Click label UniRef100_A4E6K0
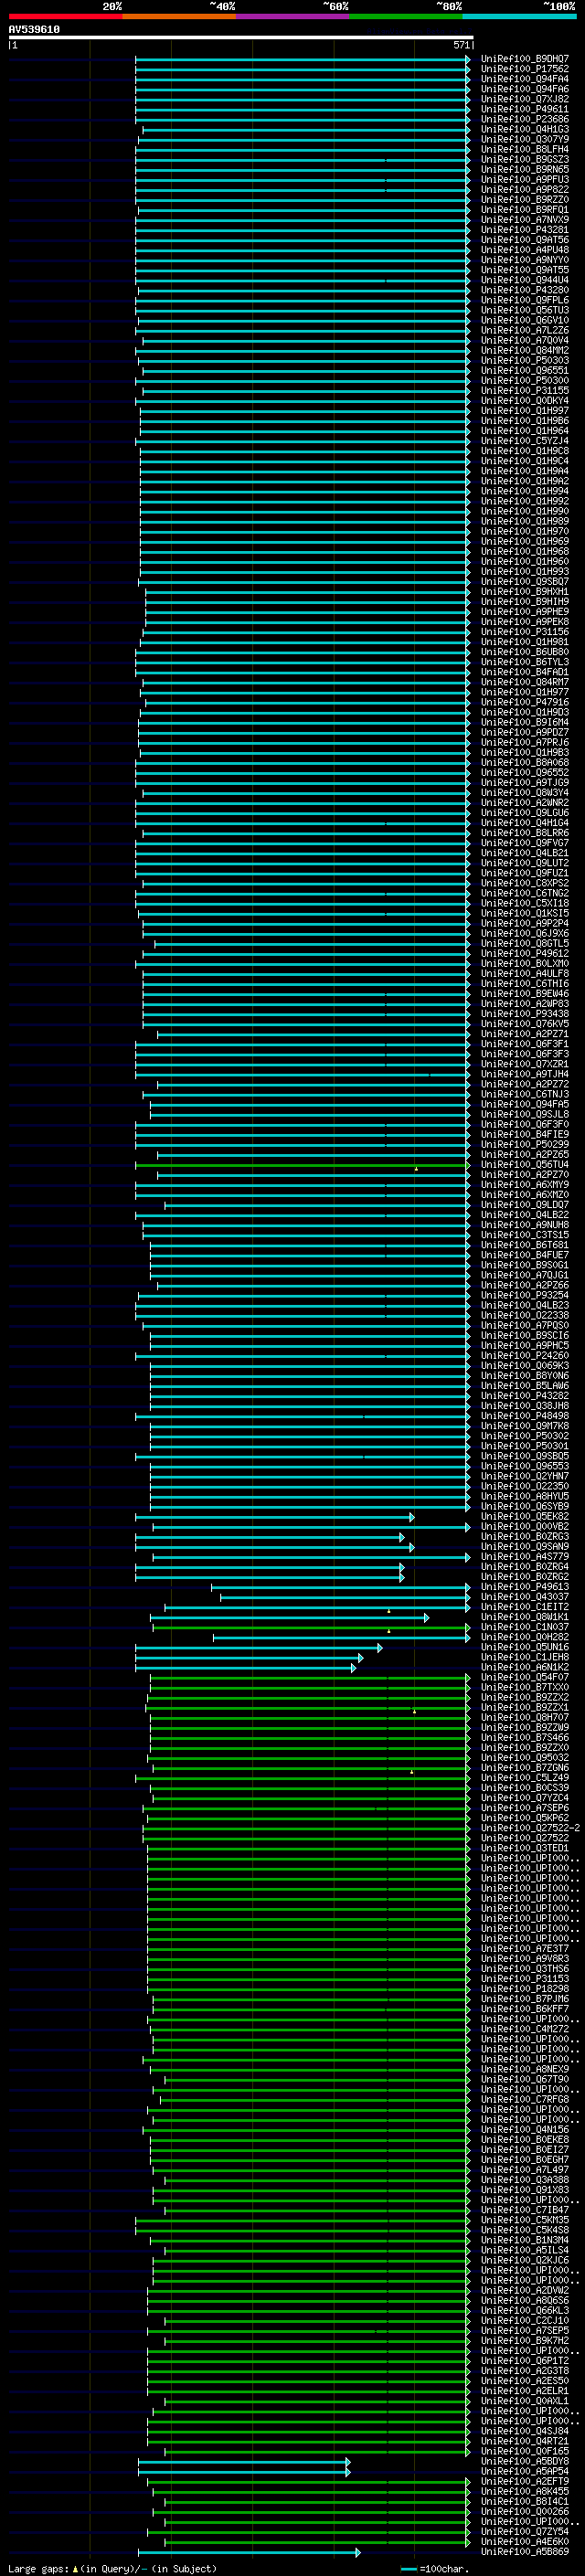This screenshot has height=2576, width=585. (525, 2541)
